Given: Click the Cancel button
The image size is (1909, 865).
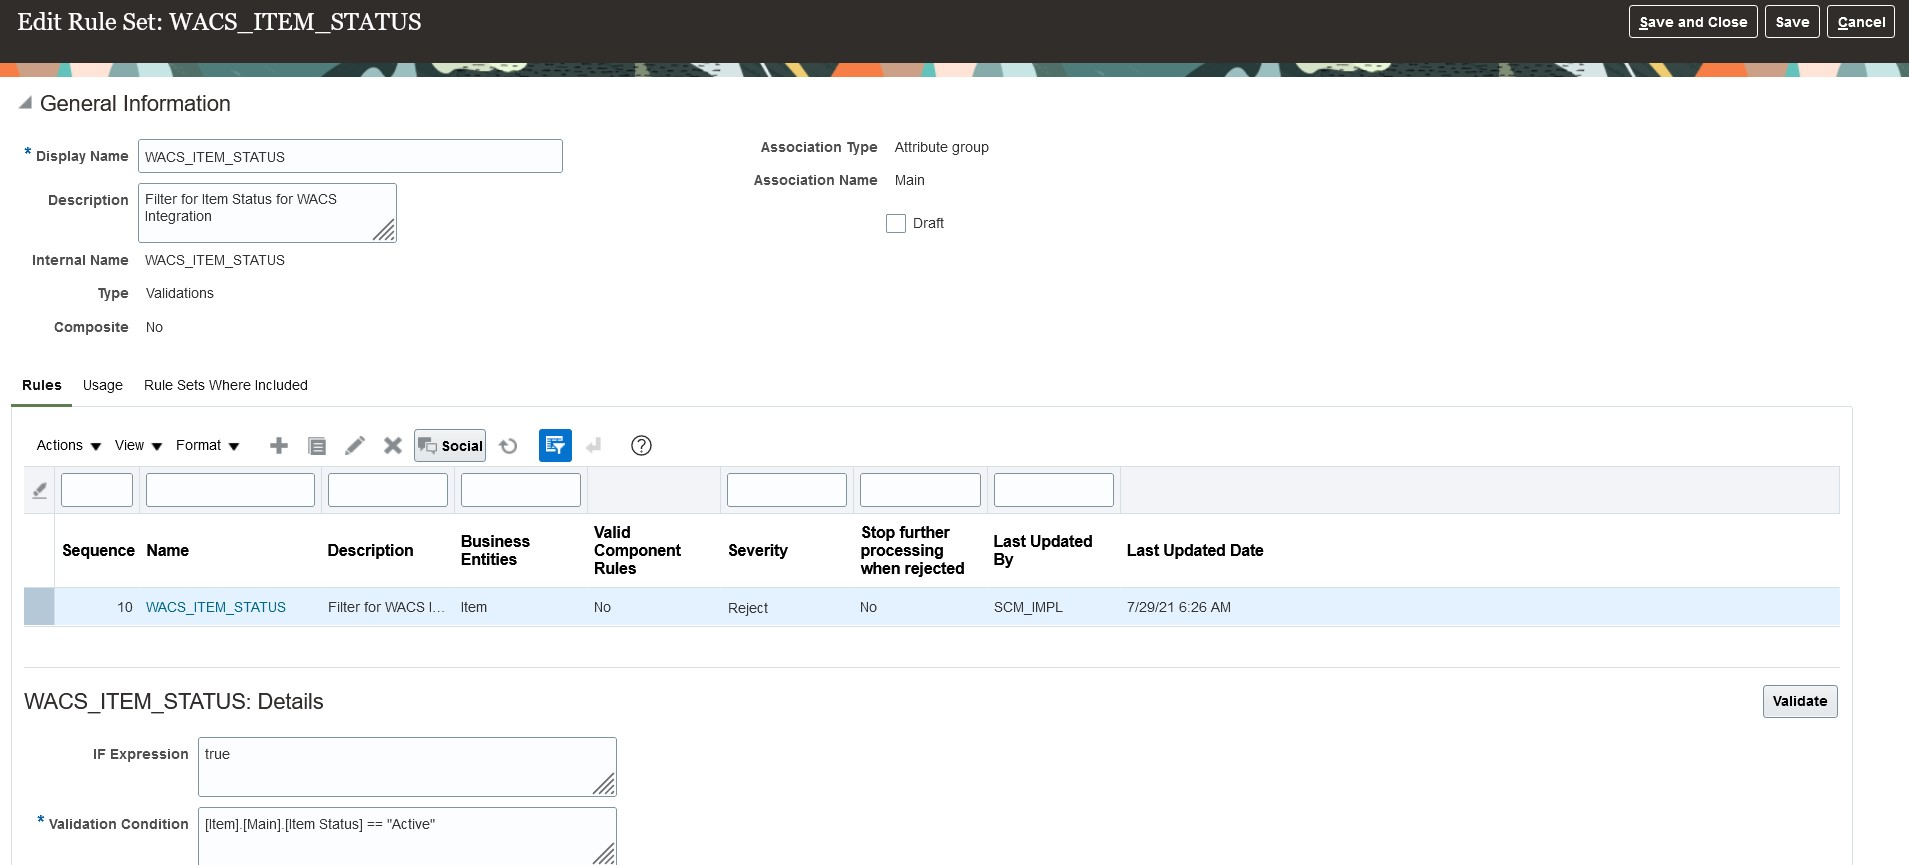Looking at the screenshot, I should (1861, 22).
